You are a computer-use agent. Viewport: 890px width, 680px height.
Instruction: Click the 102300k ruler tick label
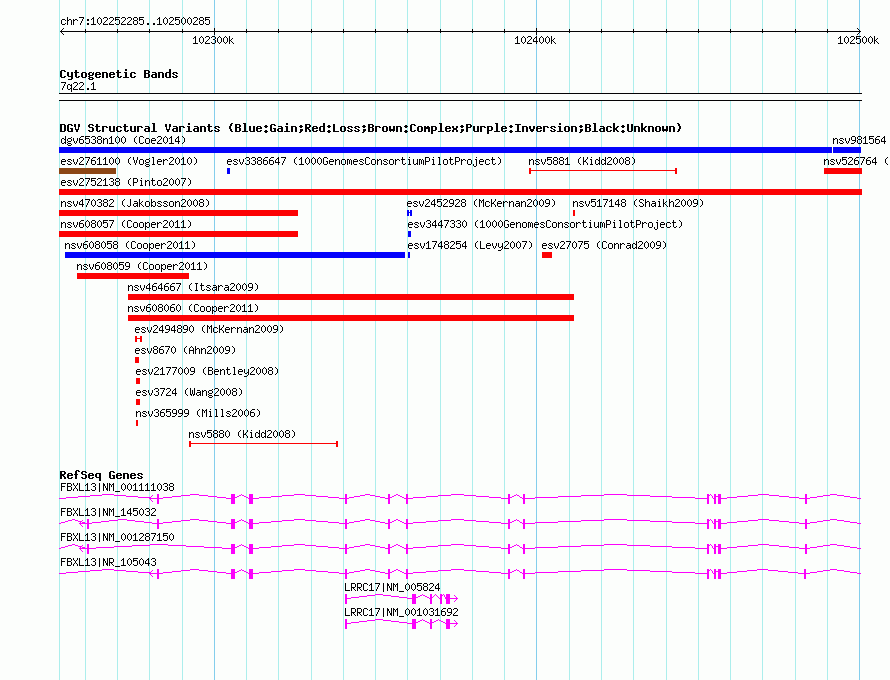point(213,40)
